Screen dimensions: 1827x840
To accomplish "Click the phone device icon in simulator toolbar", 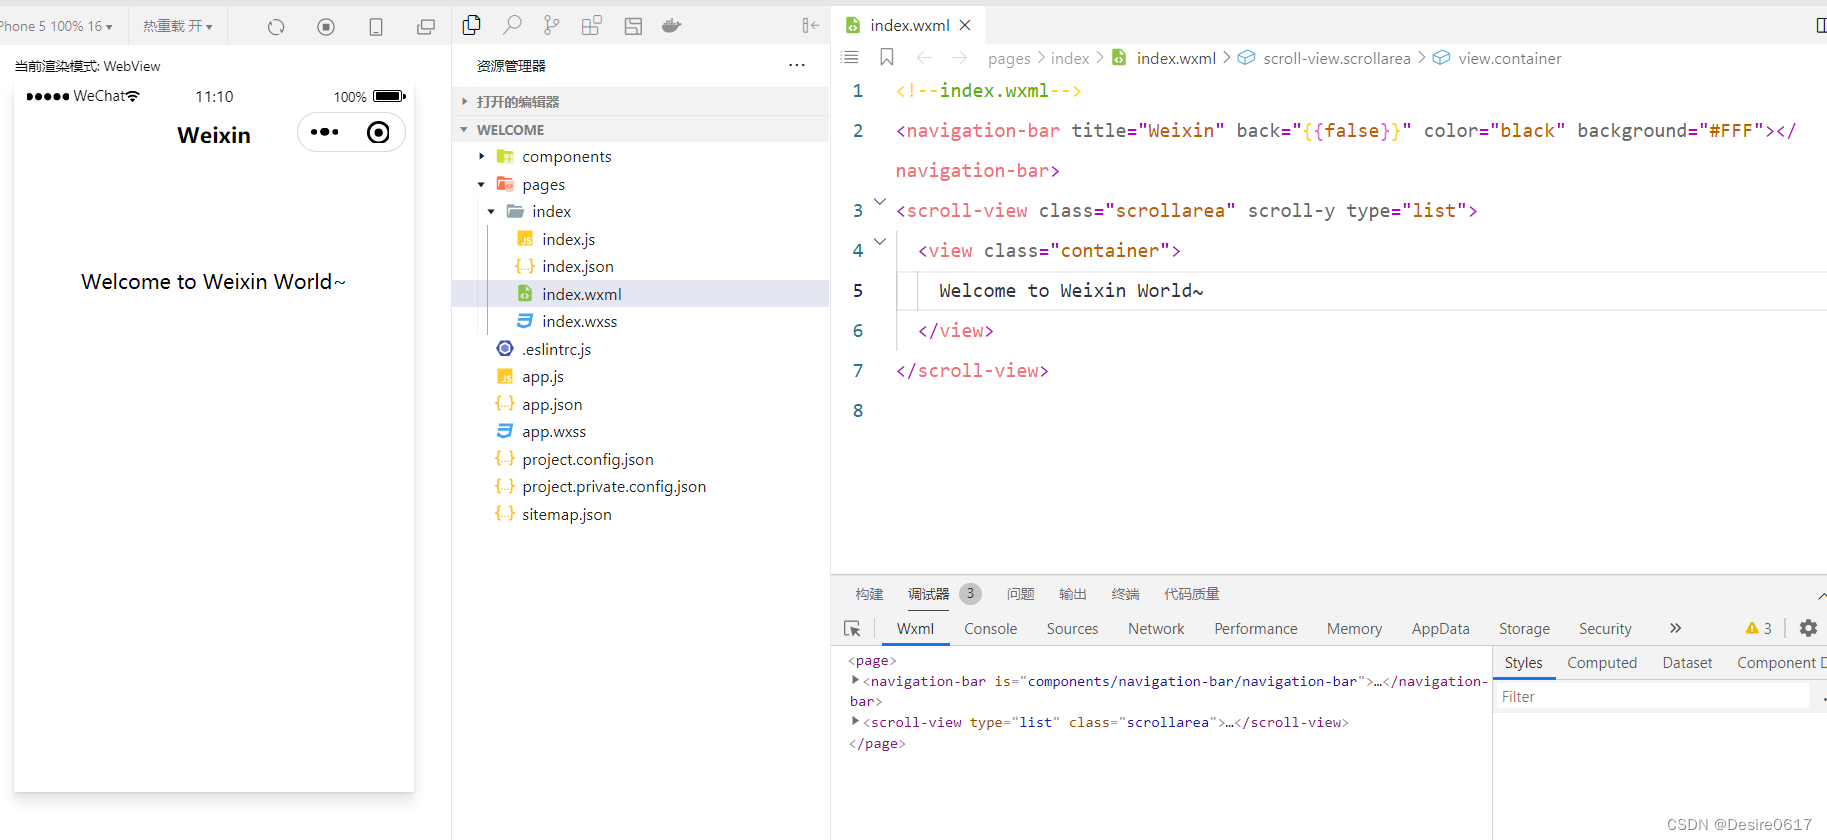I will click(376, 27).
